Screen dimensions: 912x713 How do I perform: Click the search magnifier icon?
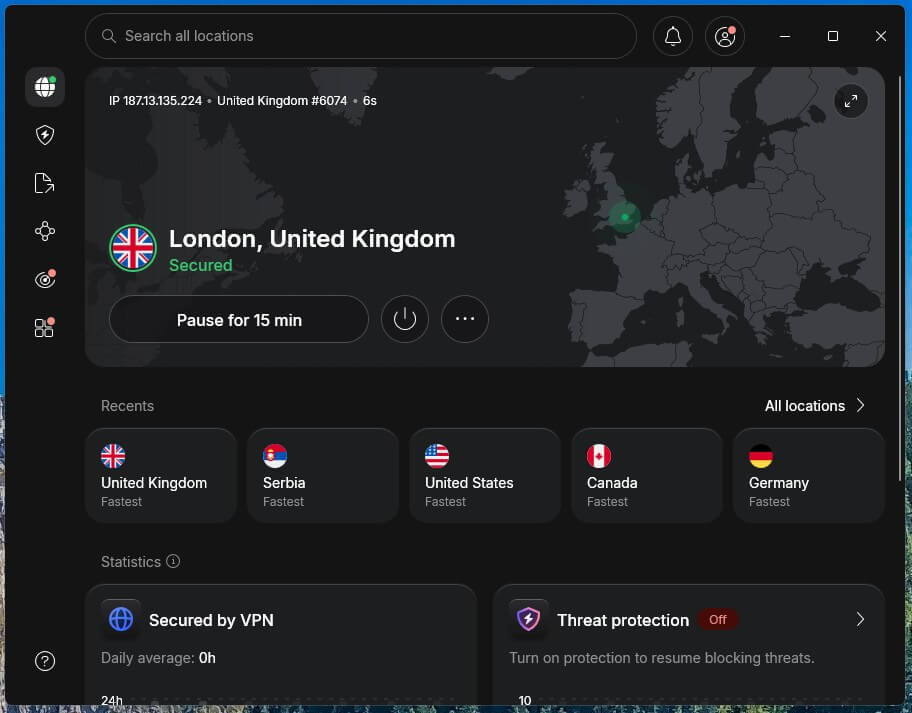(x=109, y=36)
